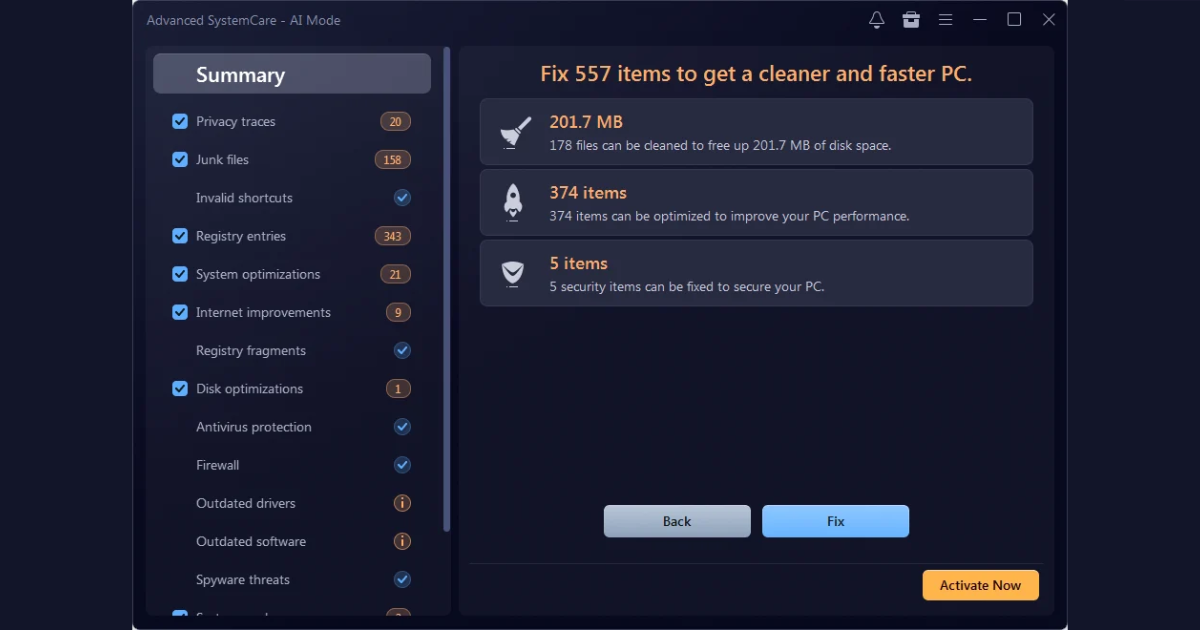Click the rocket optimization icon

coord(513,202)
